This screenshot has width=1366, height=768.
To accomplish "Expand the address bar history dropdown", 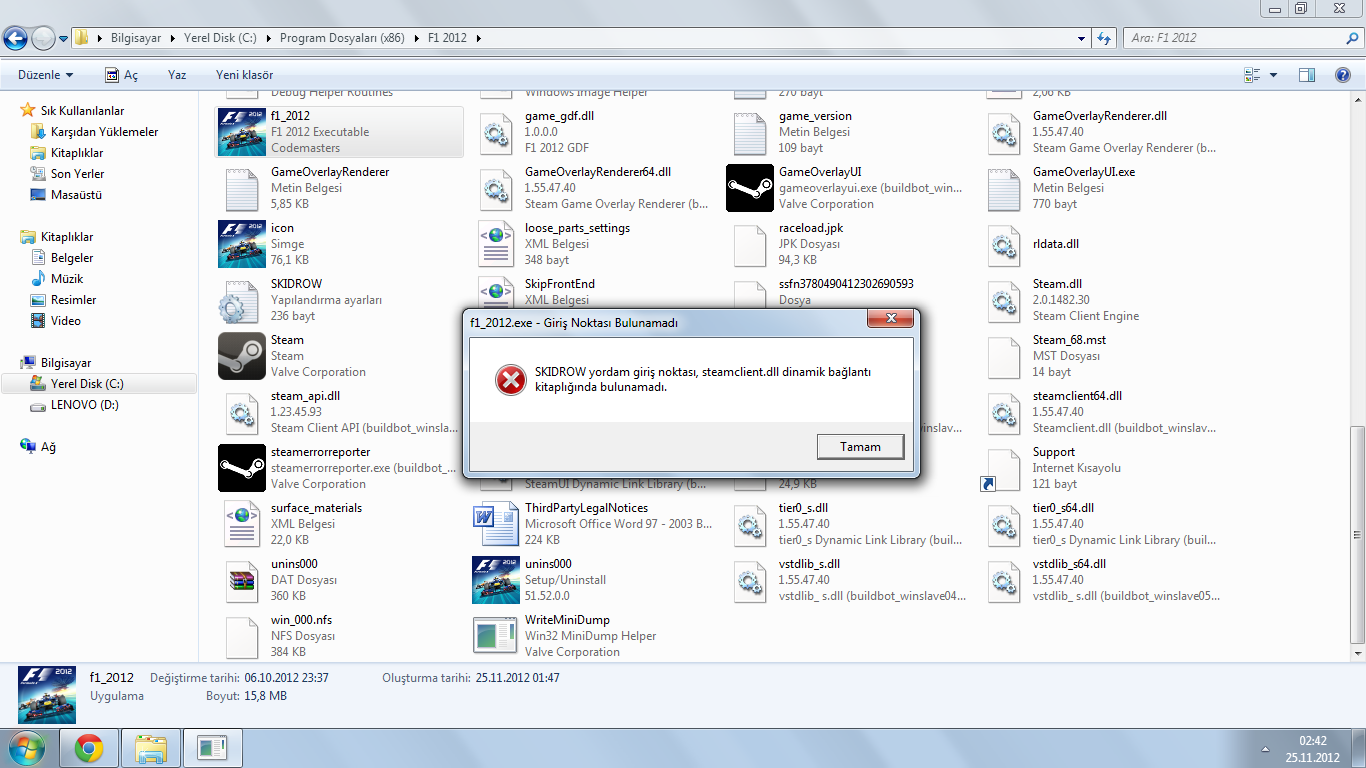I will coord(1082,38).
